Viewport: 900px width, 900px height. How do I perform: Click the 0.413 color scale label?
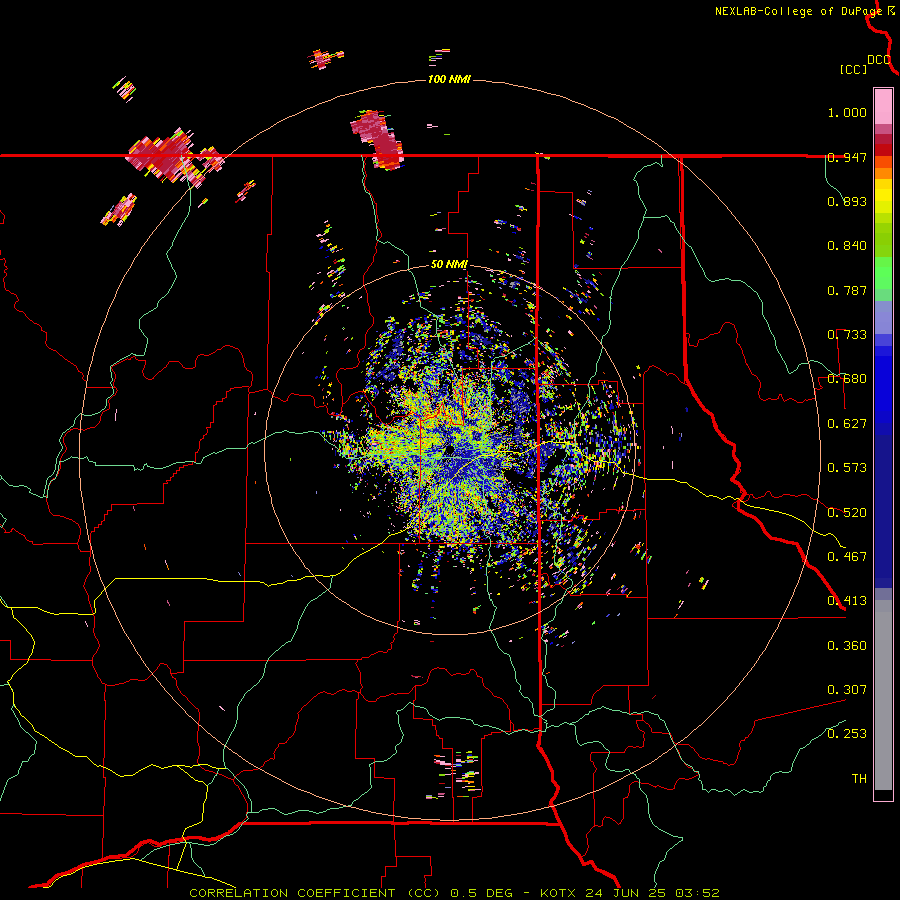point(847,601)
